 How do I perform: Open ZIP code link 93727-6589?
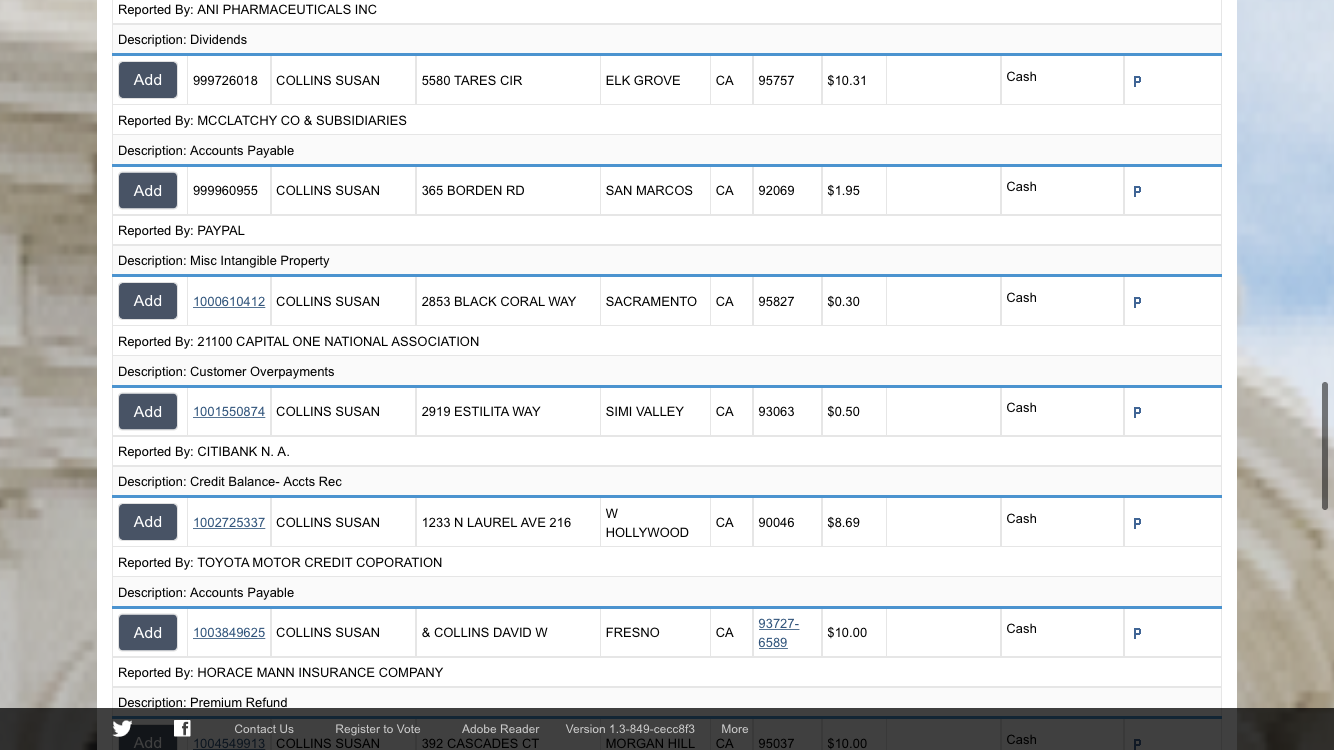778,633
